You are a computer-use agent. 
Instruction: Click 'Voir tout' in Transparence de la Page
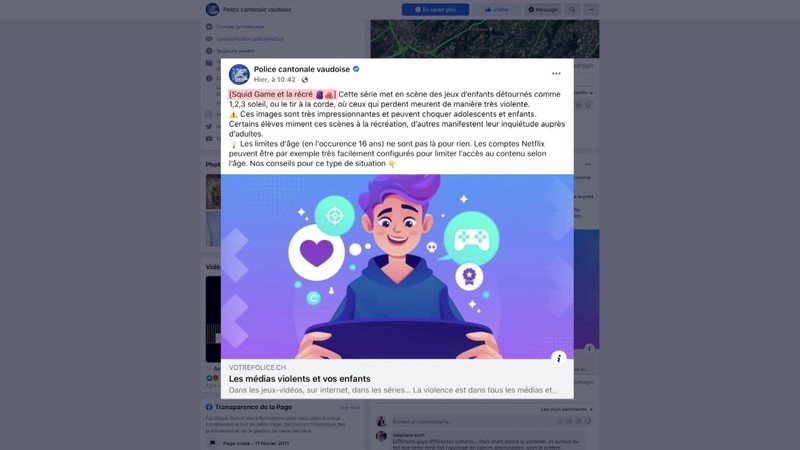[x=350, y=408]
